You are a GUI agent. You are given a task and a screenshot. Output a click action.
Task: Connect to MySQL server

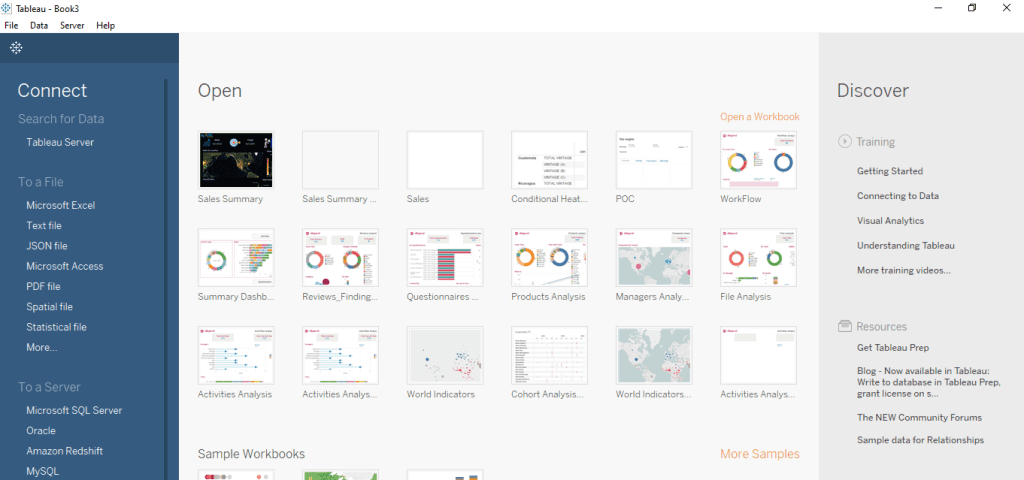coord(42,471)
